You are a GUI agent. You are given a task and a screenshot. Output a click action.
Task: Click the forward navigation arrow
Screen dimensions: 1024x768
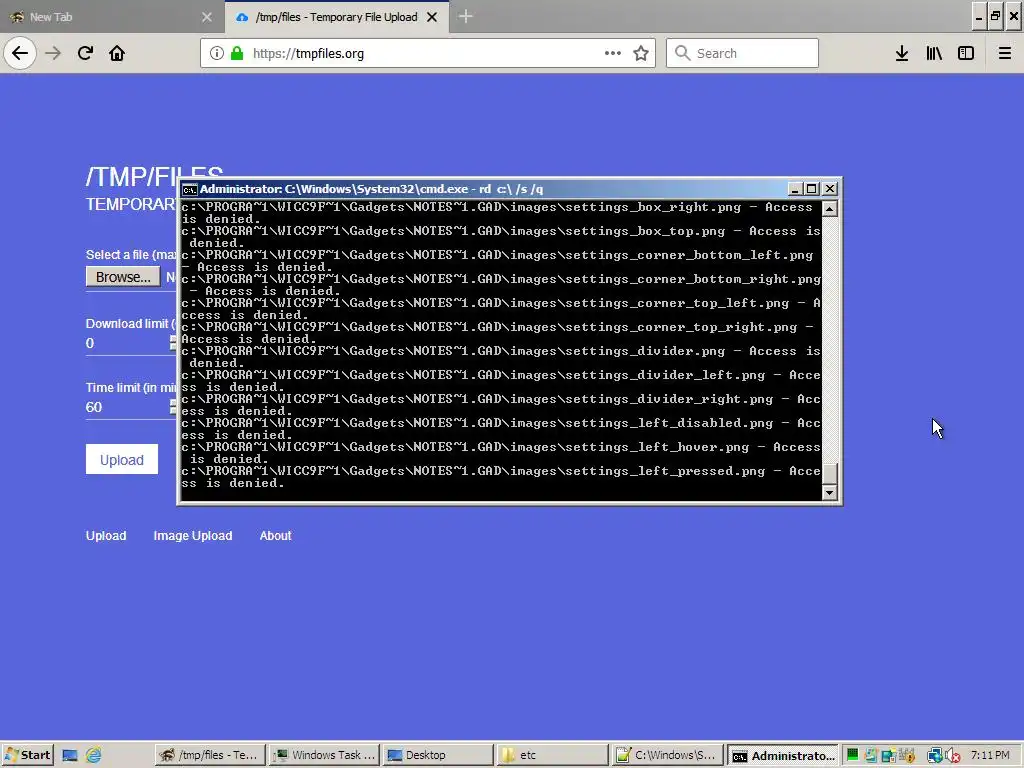[53, 53]
